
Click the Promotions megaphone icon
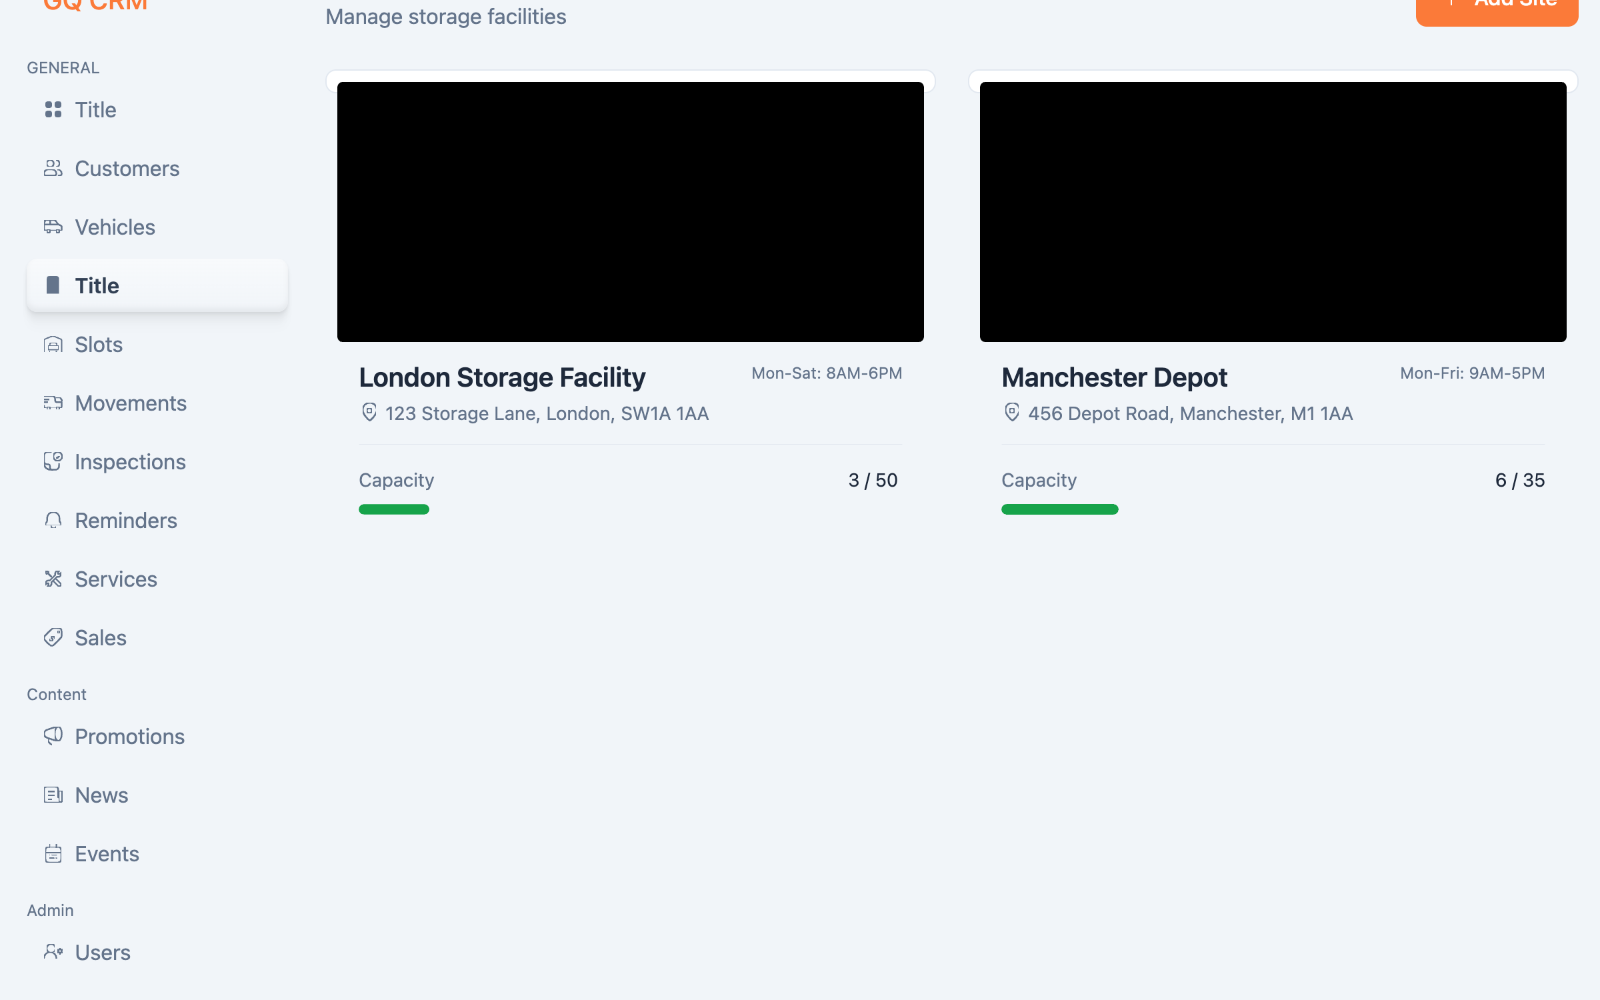(x=53, y=736)
